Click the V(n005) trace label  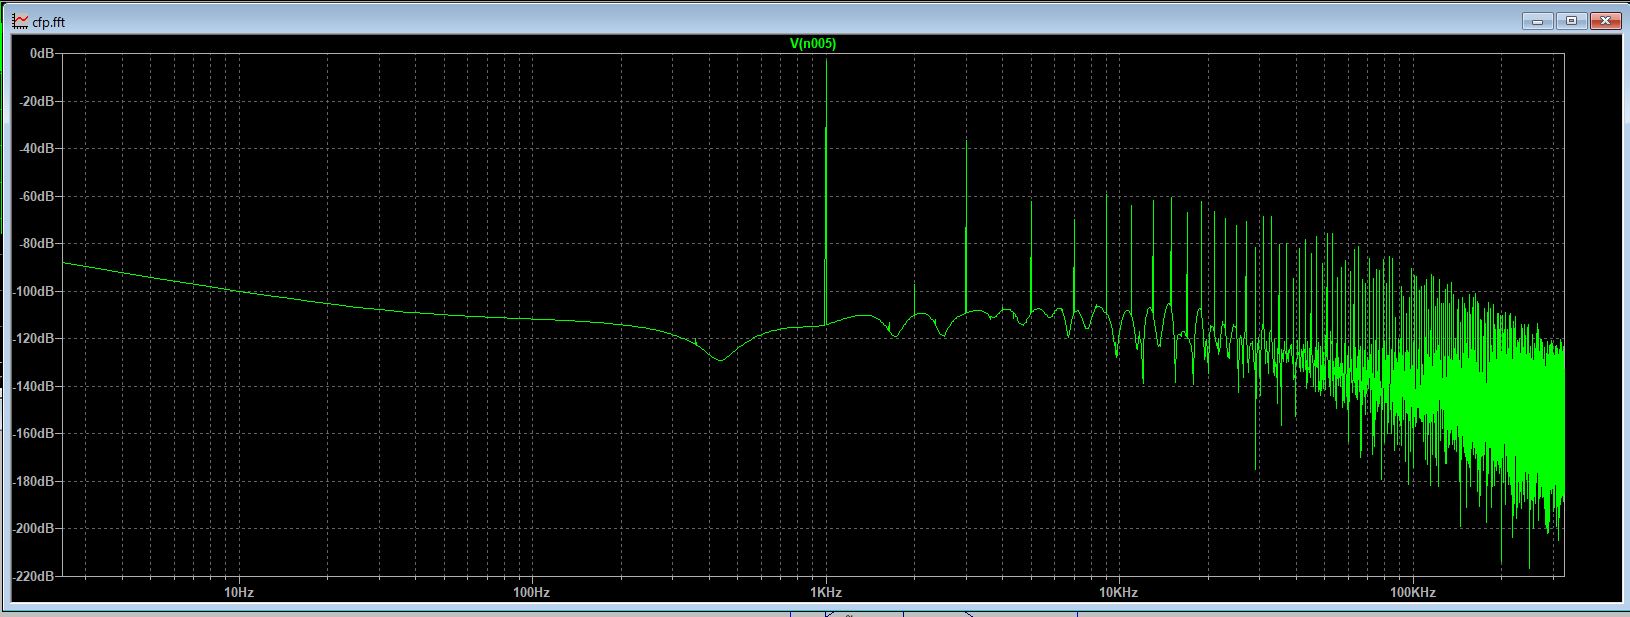pos(812,44)
